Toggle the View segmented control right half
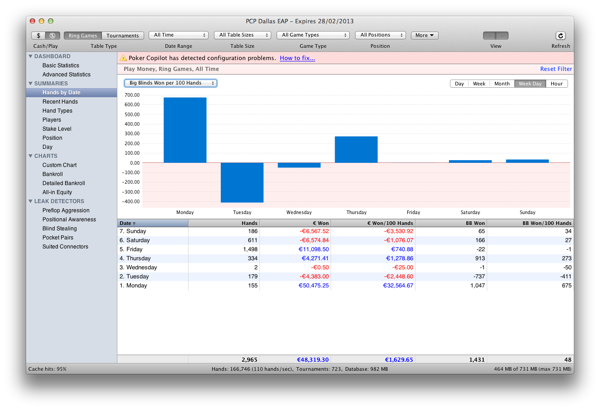The image size is (600, 410). 502,36
